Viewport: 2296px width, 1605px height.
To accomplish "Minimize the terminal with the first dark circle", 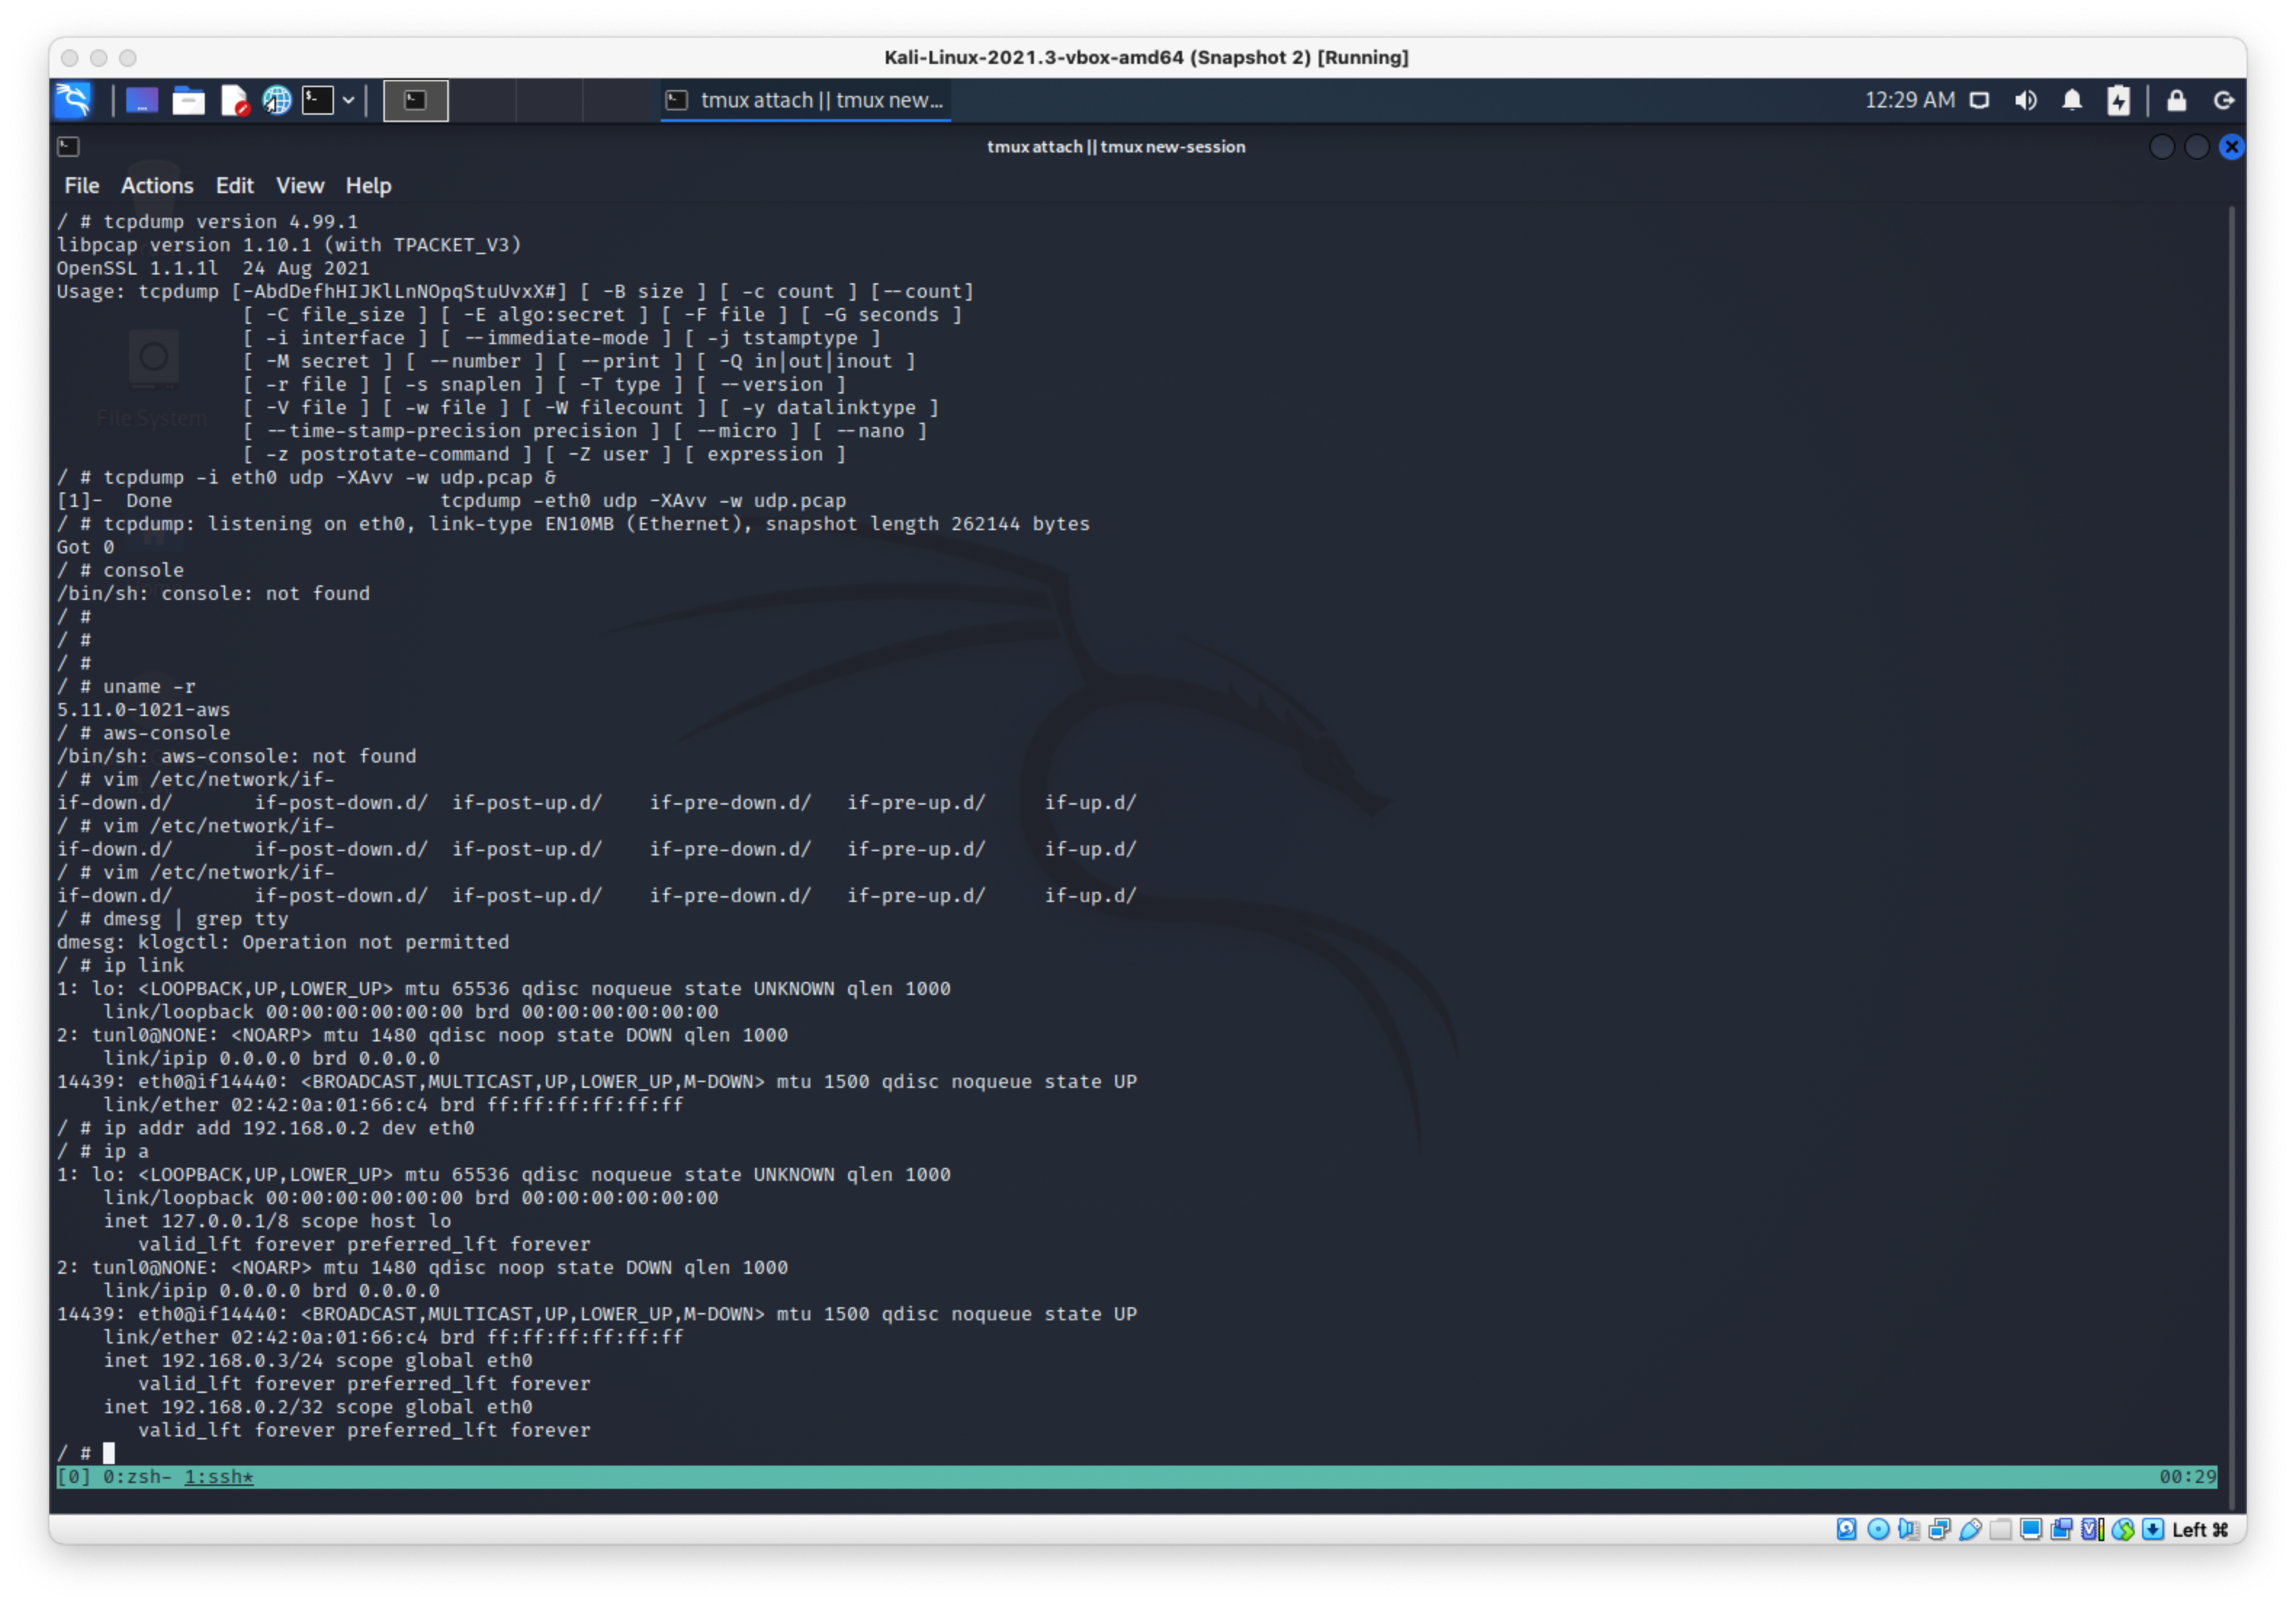I will click(x=2161, y=147).
